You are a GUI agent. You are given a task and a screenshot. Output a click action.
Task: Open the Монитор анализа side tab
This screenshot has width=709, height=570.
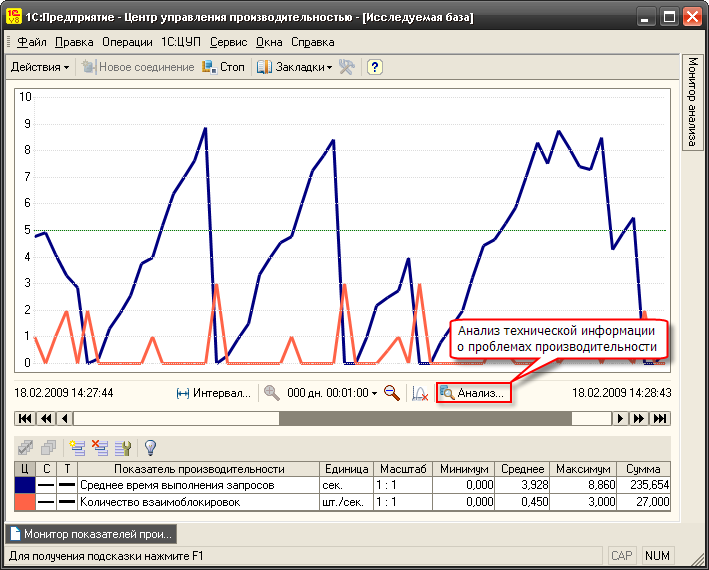(692, 102)
